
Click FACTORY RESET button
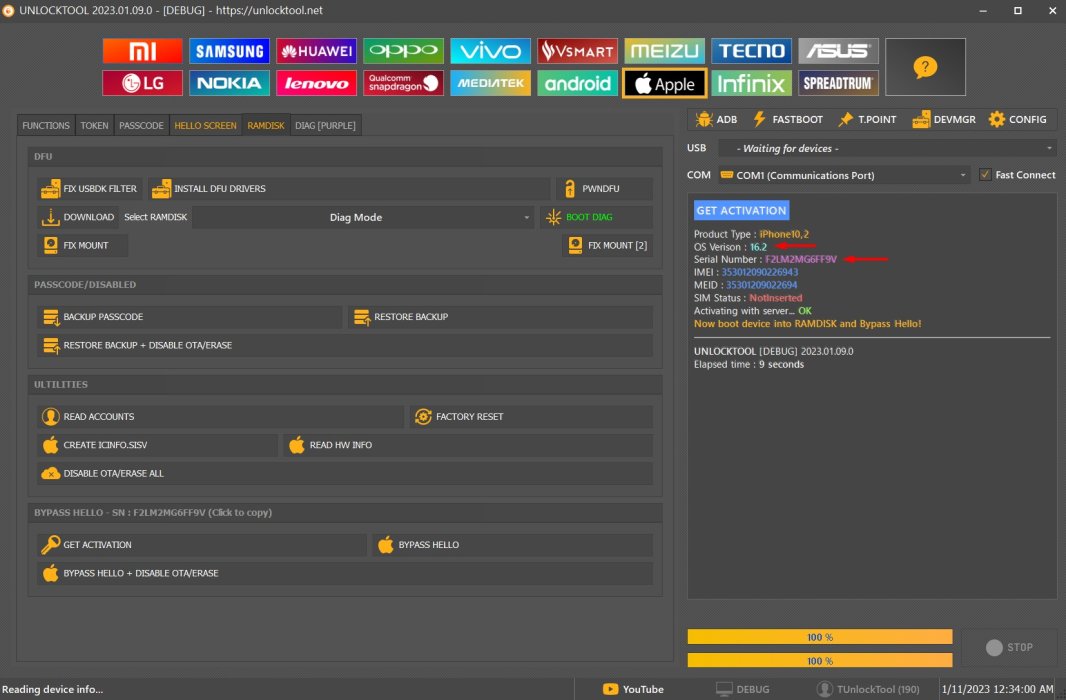pos(532,417)
